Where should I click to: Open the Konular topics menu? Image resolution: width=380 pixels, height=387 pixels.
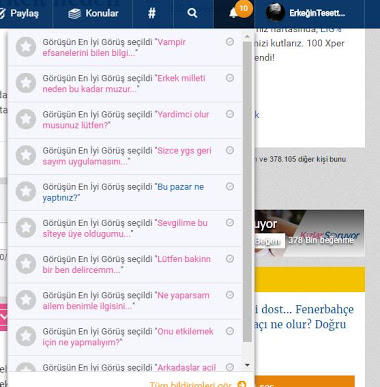[x=93, y=13]
